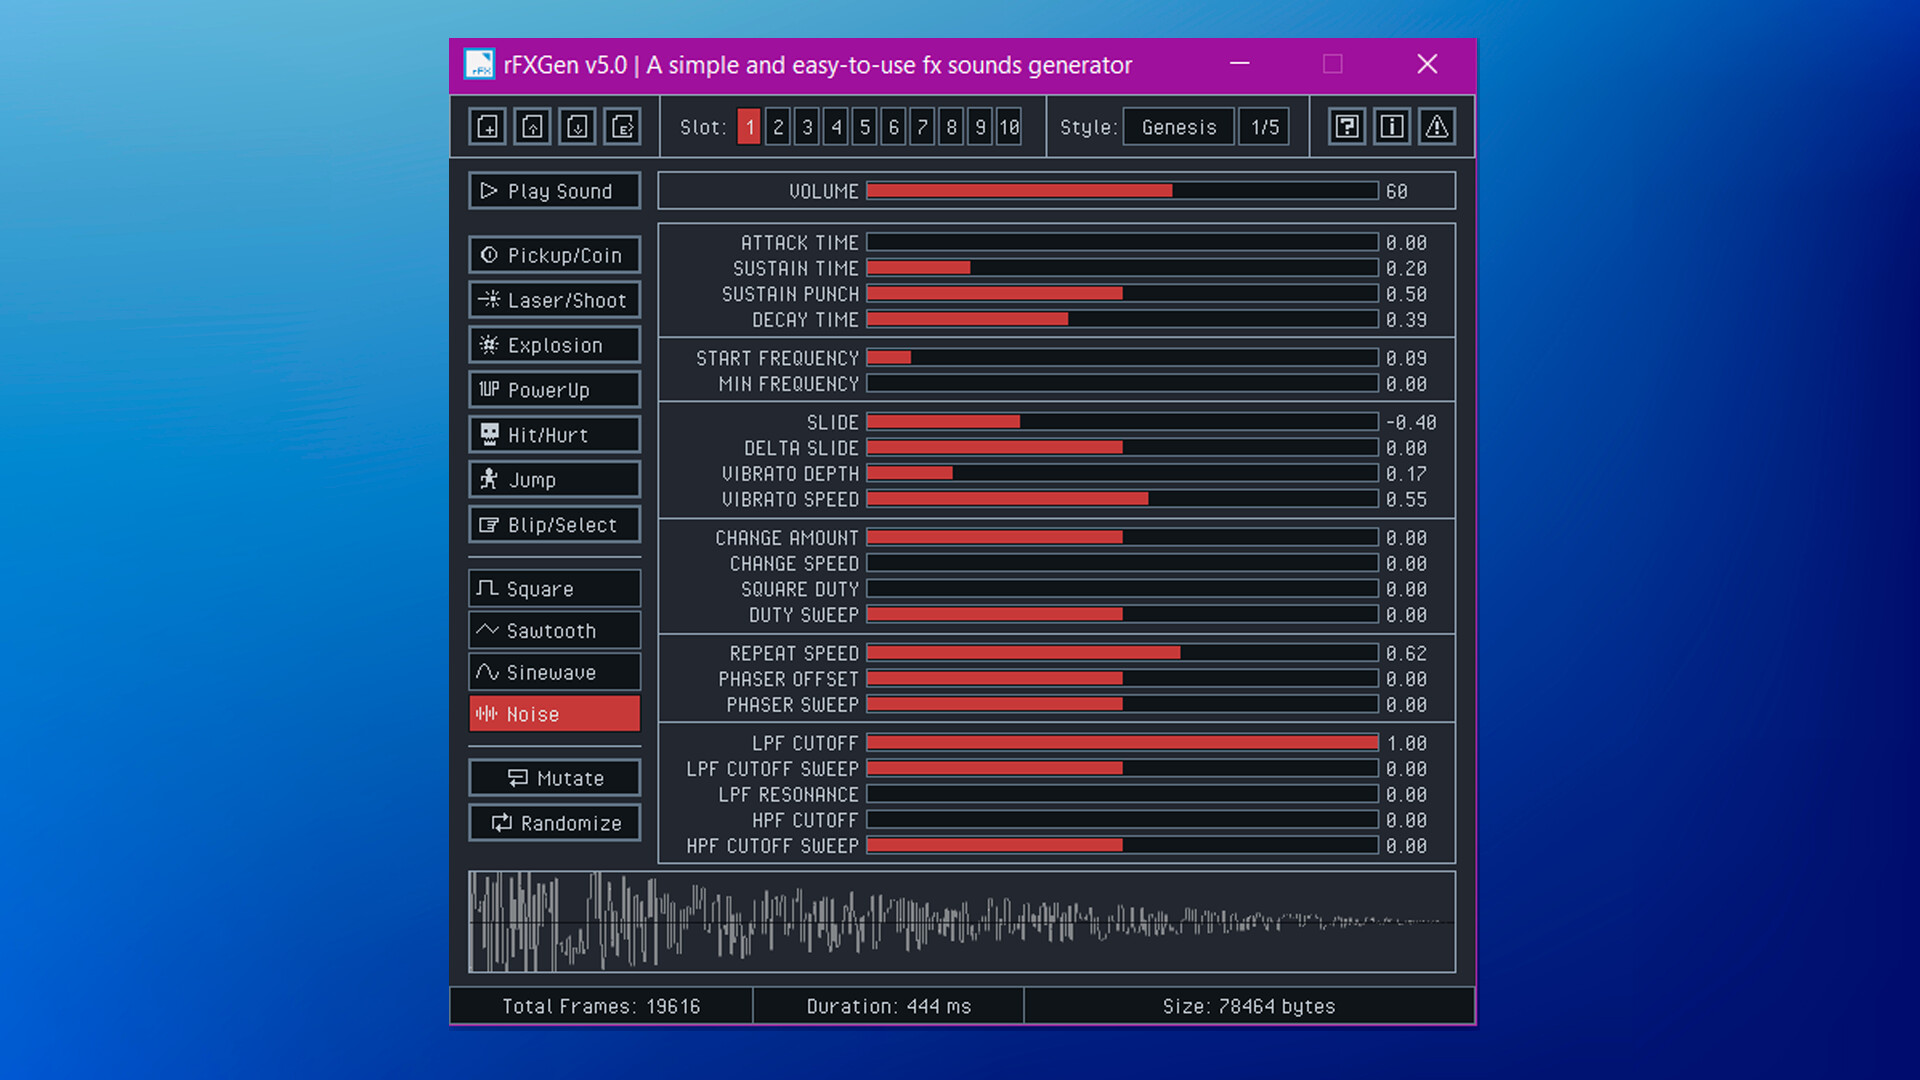Viewport: 1920px width, 1080px height.
Task: Adjust the VOLUME slider
Action: coord(1120,190)
